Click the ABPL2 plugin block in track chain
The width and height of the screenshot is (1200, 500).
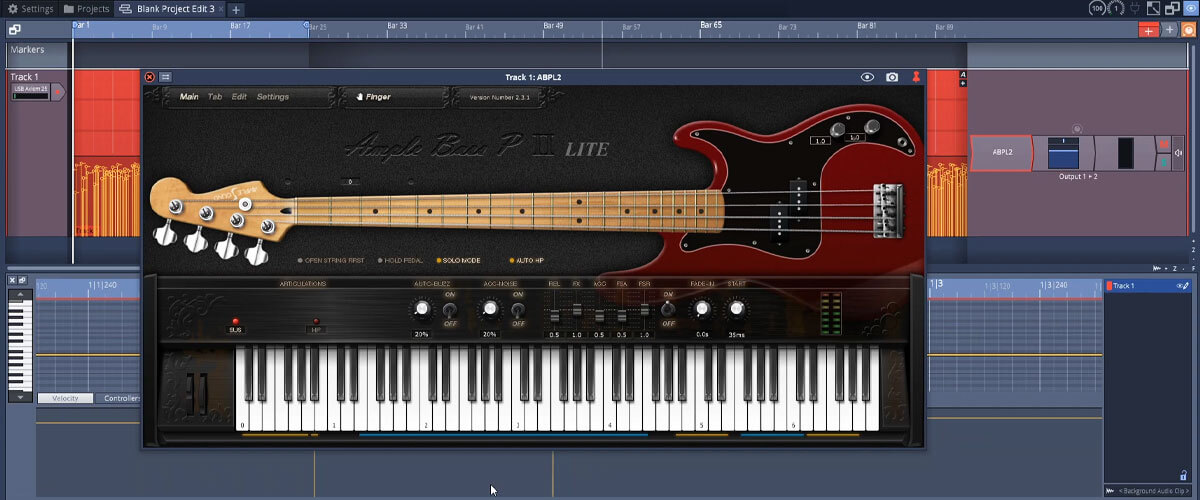tap(1001, 153)
